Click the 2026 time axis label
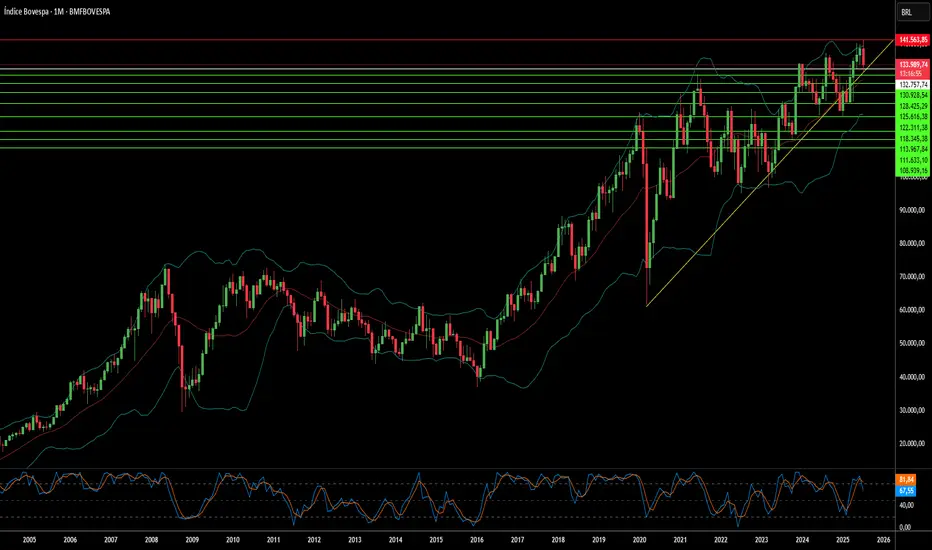Image resolution: width=932 pixels, height=550 pixels. [883, 539]
